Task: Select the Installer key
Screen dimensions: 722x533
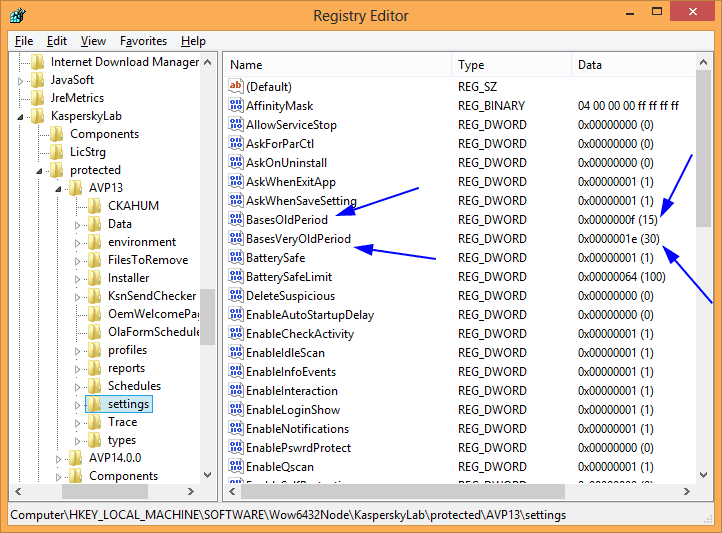Action: [x=128, y=278]
